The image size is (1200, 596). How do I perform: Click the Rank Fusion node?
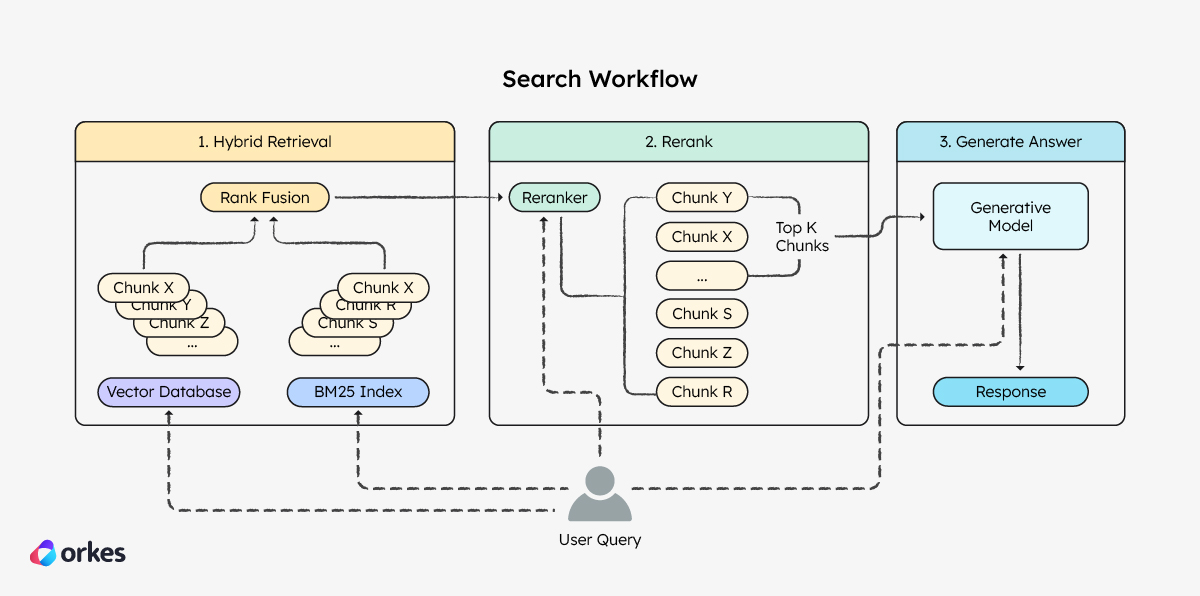[264, 197]
